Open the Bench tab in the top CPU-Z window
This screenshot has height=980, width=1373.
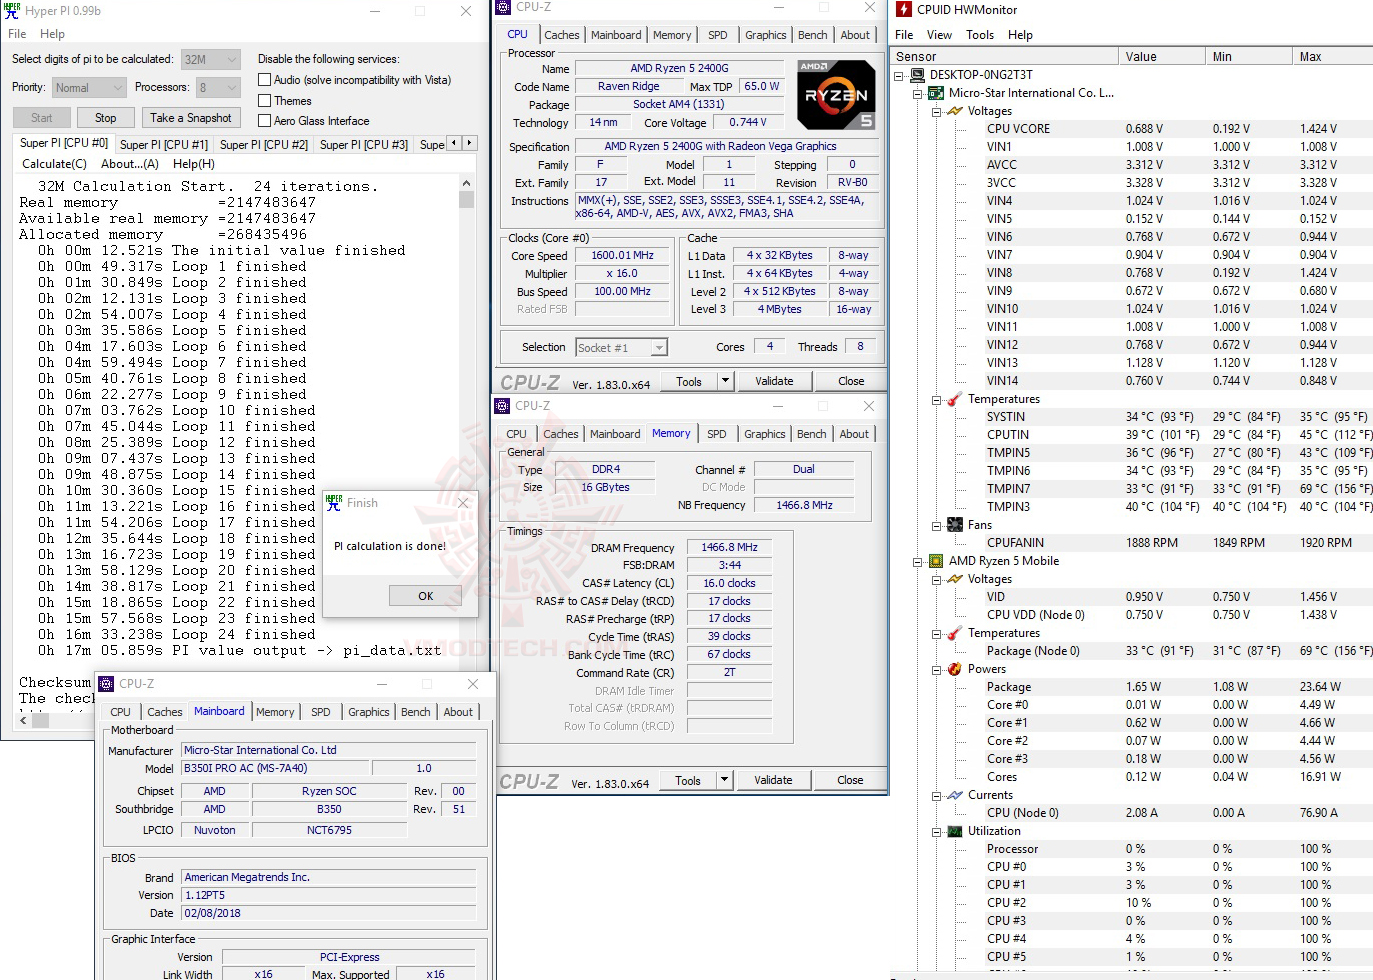click(812, 35)
